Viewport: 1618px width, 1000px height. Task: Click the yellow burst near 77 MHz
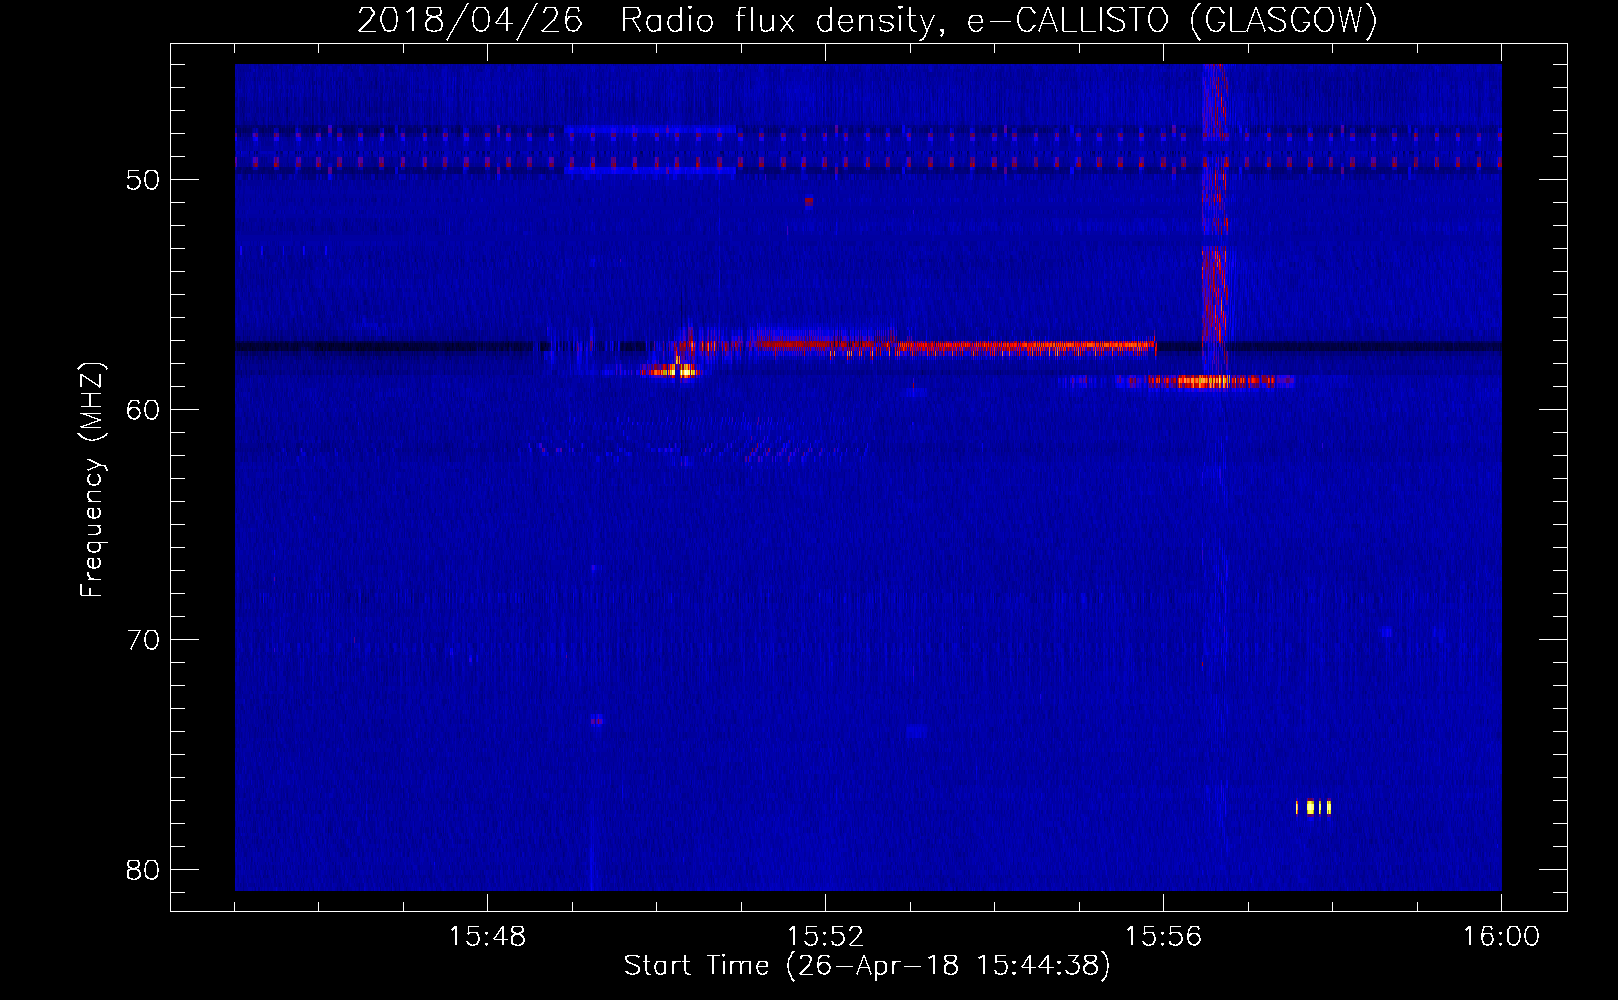1314,807
